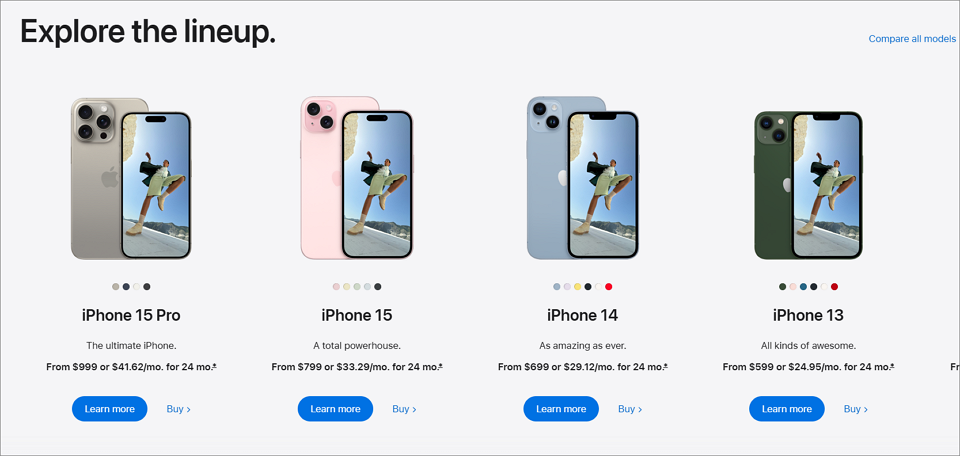The width and height of the screenshot is (960, 456).
Task: Click Learn more for iPhone 15
Action: 336,409
